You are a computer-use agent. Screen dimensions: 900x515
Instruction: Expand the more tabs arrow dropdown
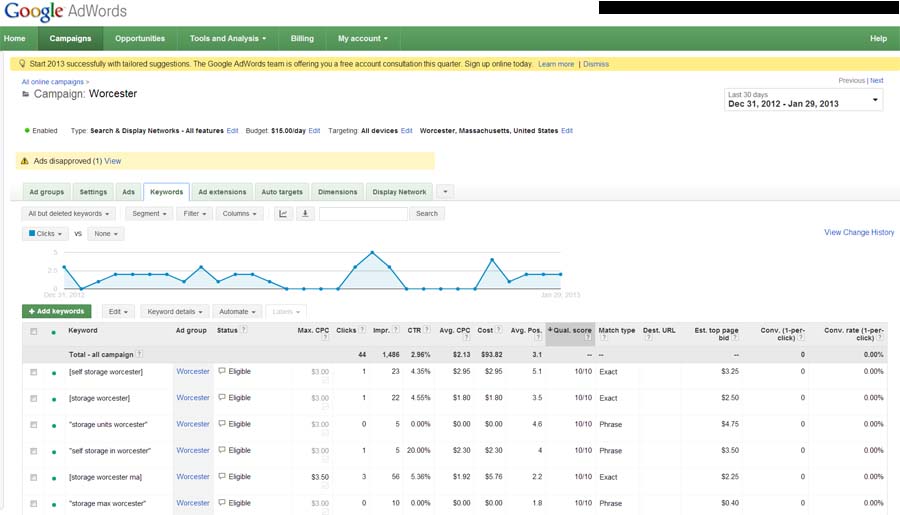445,192
